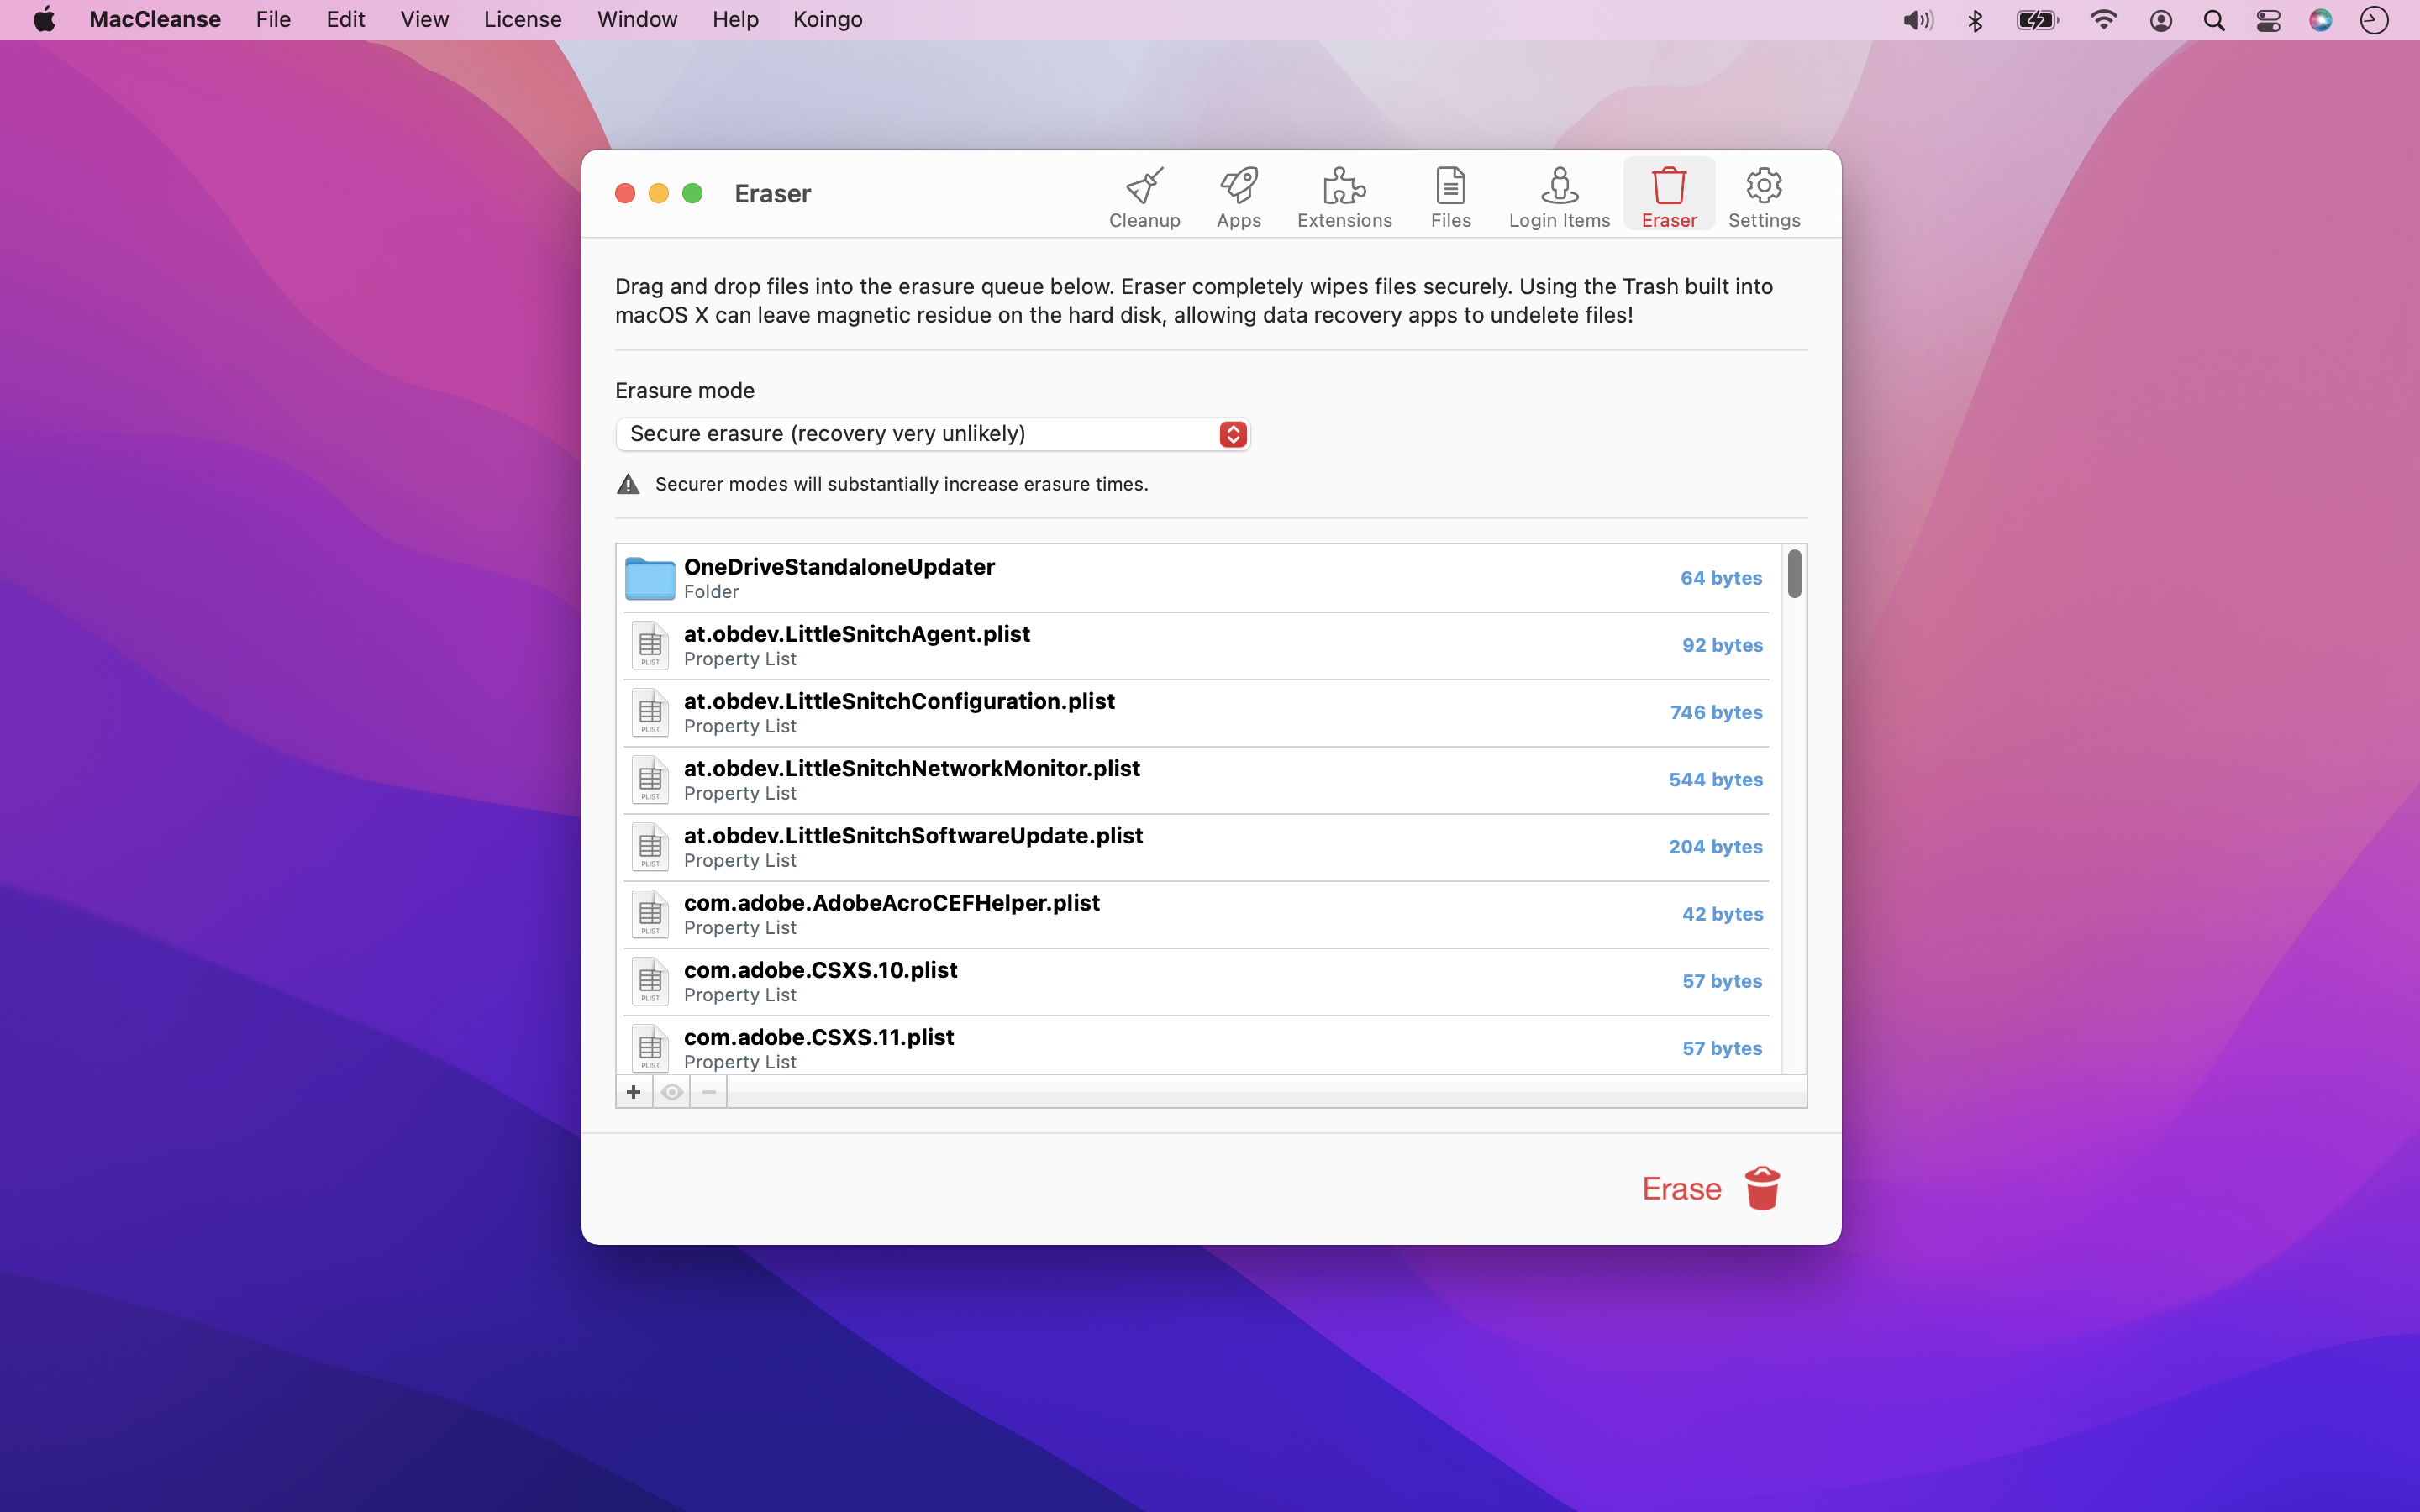The image size is (2420, 1512).
Task: Open Control Center
Action: tap(2268, 20)
